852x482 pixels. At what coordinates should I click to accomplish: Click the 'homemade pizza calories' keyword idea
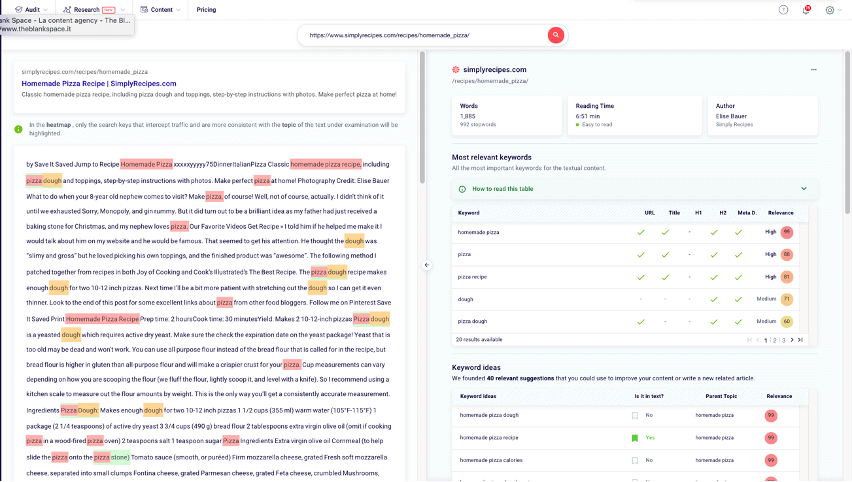491,460
